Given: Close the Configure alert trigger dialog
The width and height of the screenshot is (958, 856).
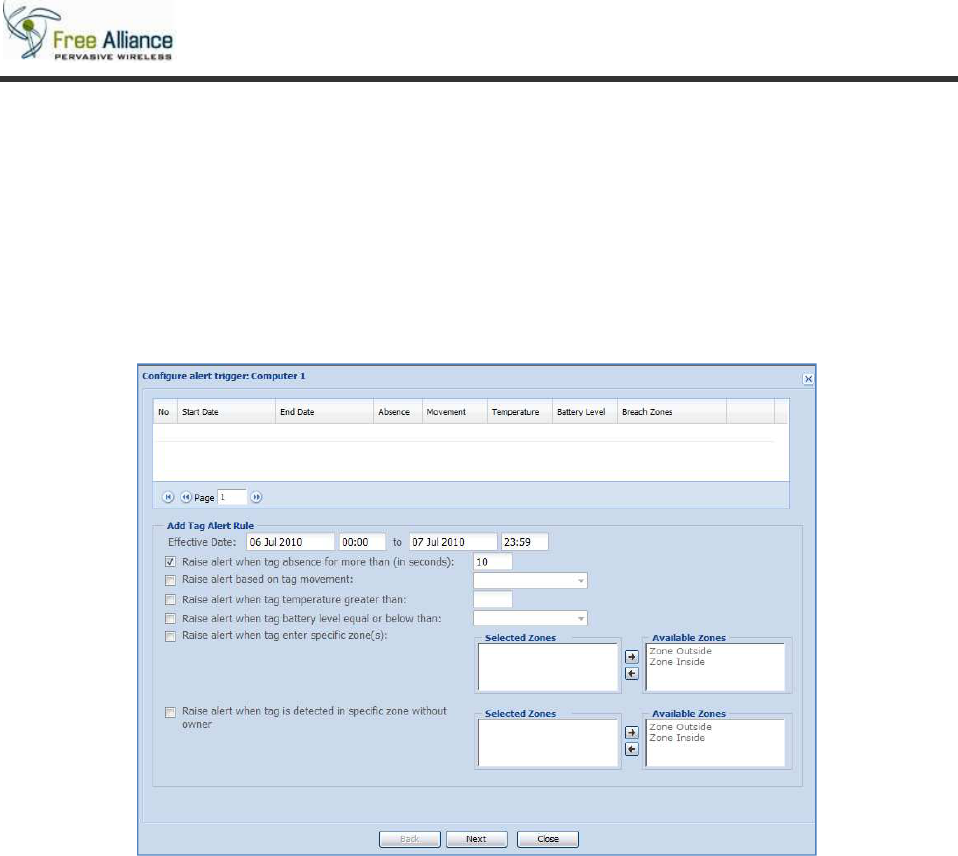Looking at the screenshot, I should 808,379.
